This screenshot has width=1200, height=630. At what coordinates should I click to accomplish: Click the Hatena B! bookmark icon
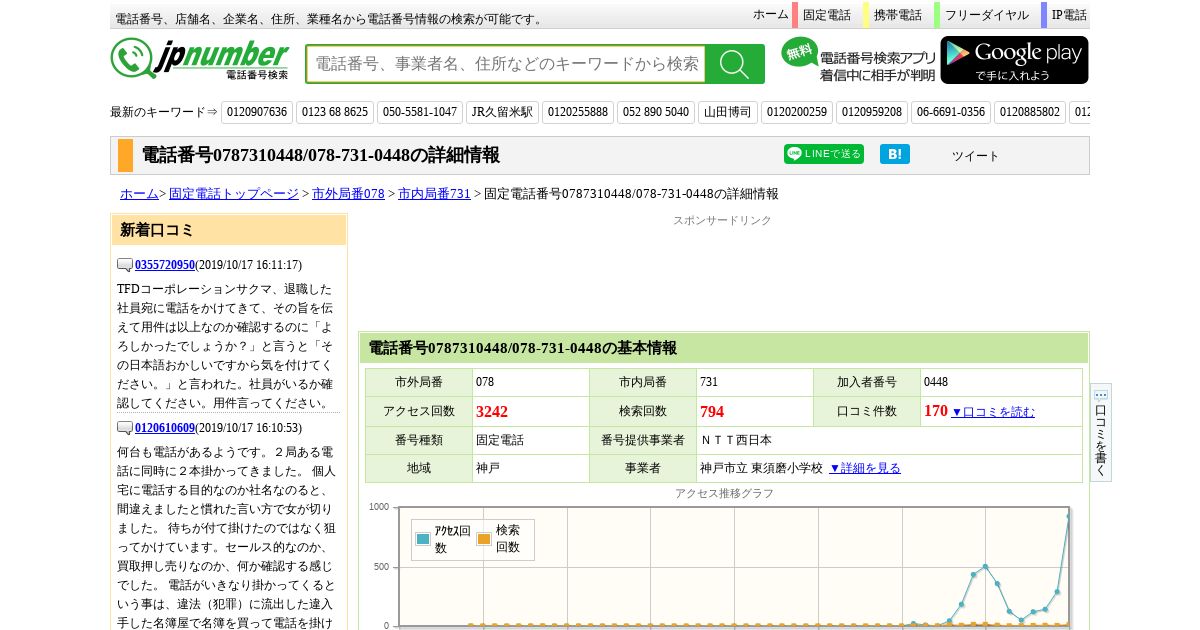[x=894, y=154]
